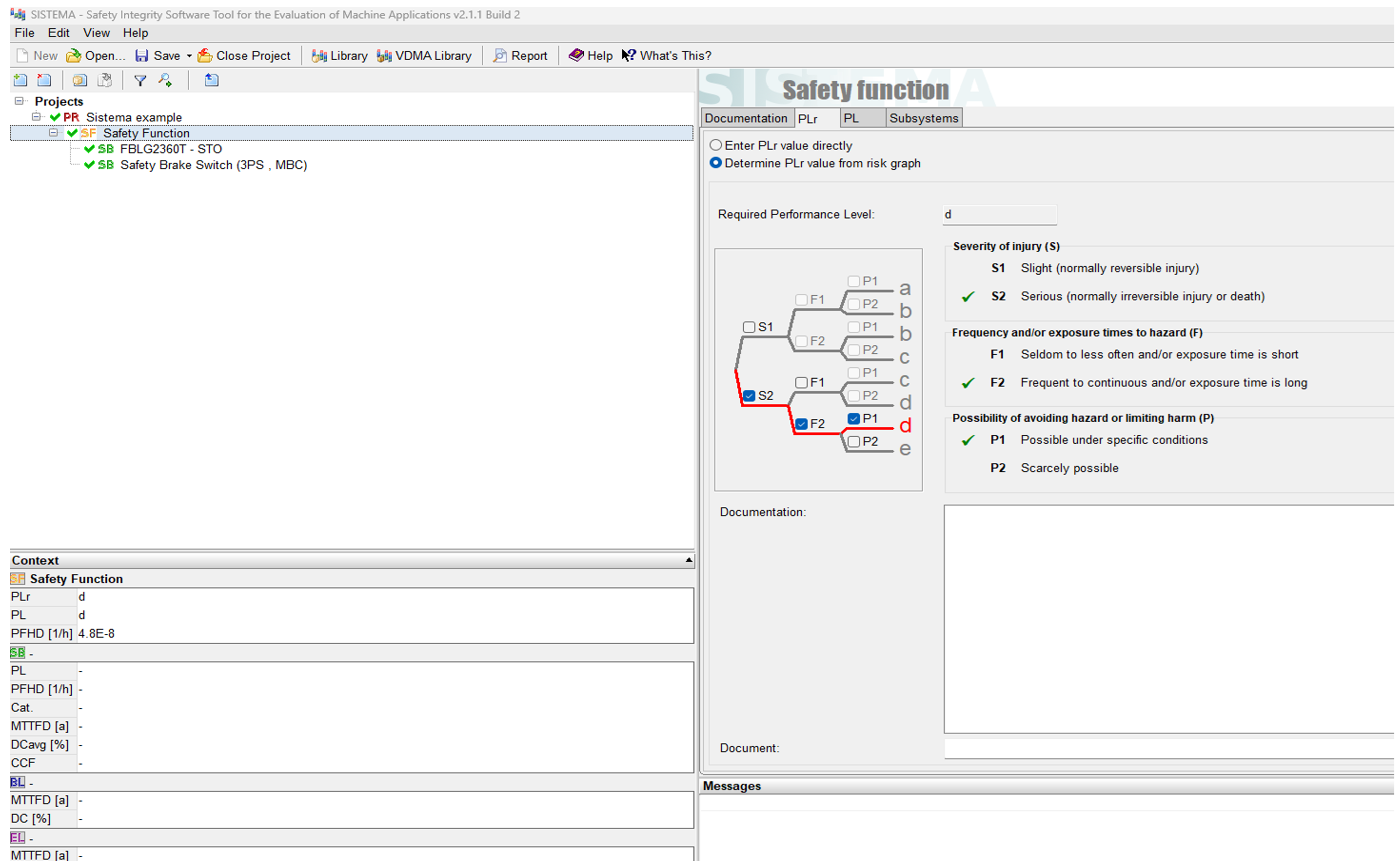This screenshot has width=1397, height=861.
Task: Click the blue BL icon in the Context panel
Action: point(18,783)
